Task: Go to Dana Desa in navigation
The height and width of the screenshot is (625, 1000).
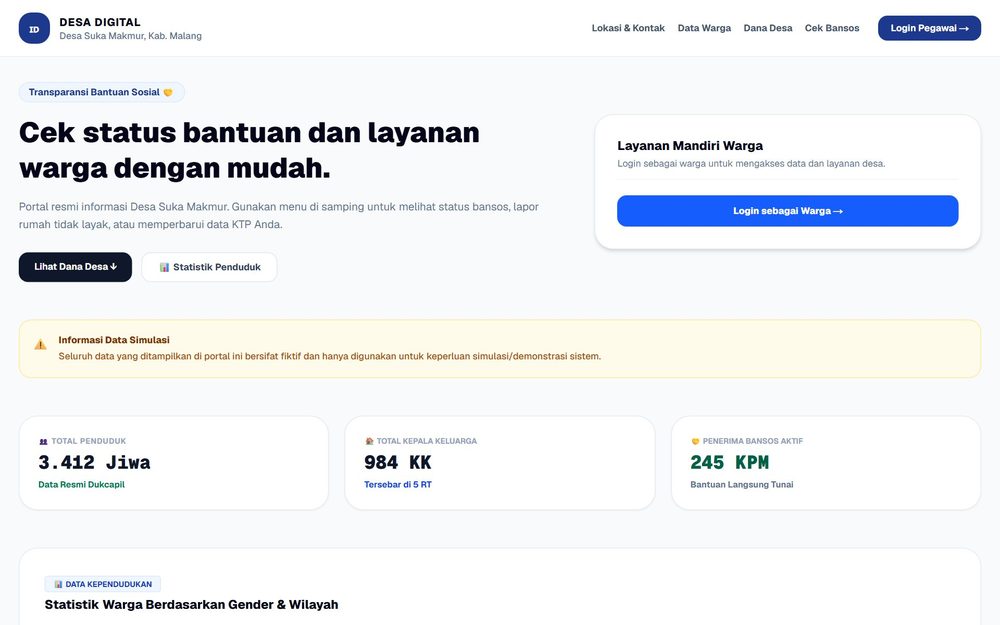Action: click(768, 28)
